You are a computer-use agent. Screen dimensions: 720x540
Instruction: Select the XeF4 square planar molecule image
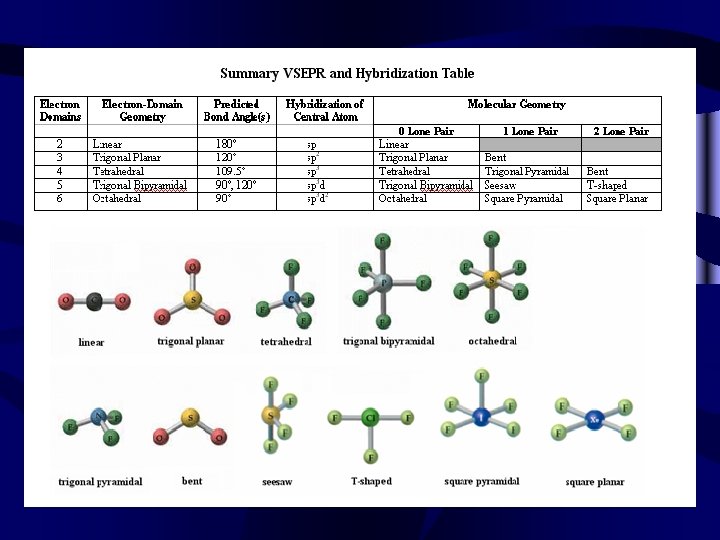(x=594, y=420)
